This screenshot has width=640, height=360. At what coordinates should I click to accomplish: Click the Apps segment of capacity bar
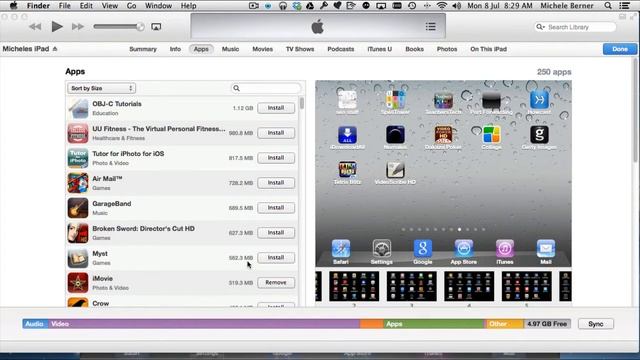[433, 324]
